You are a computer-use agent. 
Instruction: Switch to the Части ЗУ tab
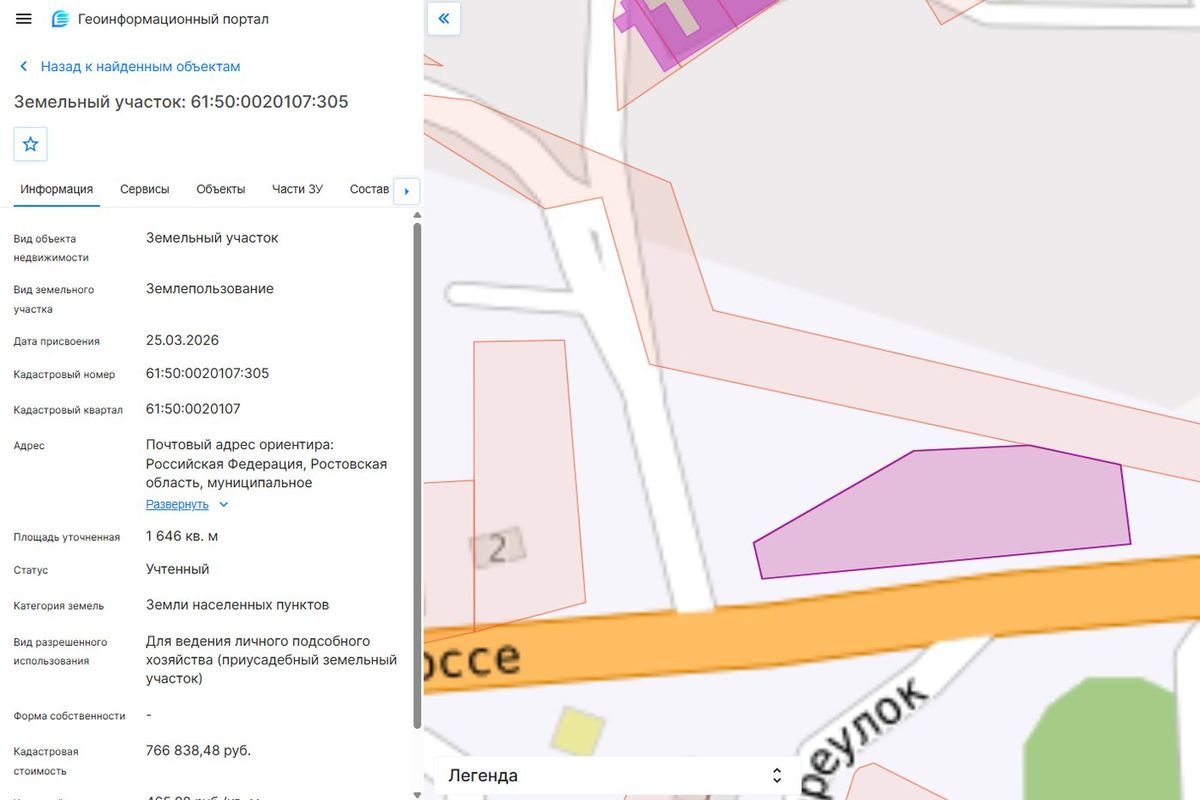[297, 189]
